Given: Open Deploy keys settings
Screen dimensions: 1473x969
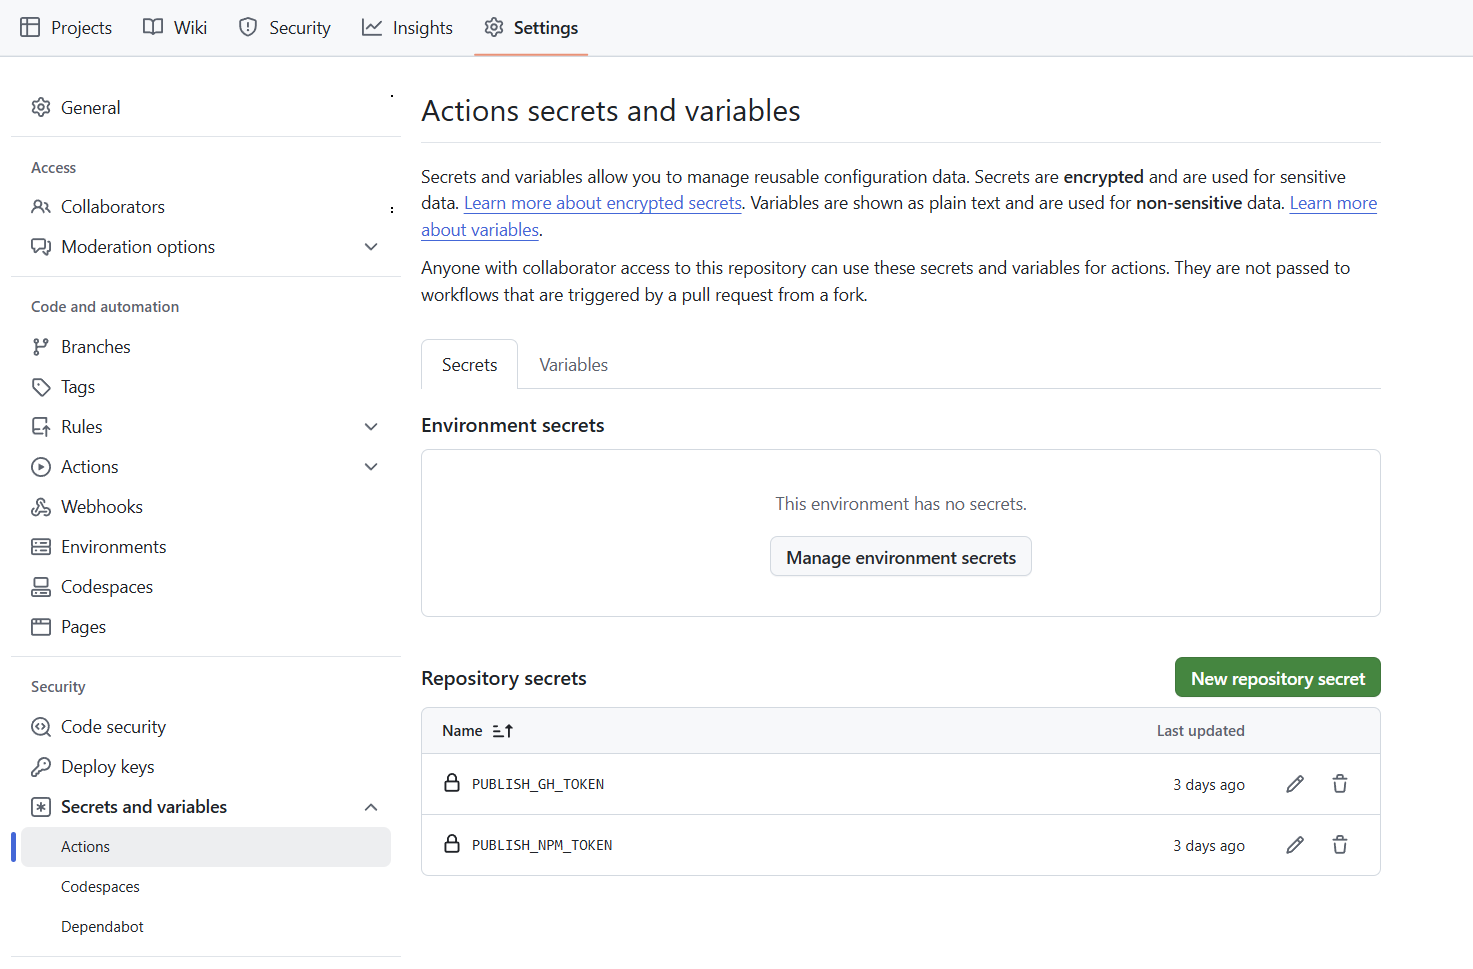Looking at the screenshot, I should pyautogui.click(x=206, y=767).
